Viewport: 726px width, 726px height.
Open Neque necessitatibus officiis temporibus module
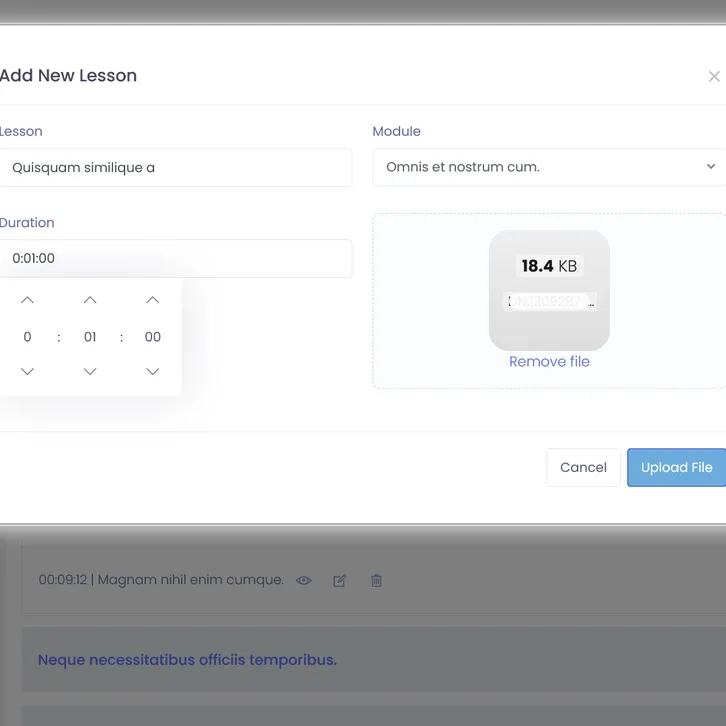[x=187, y=660]
